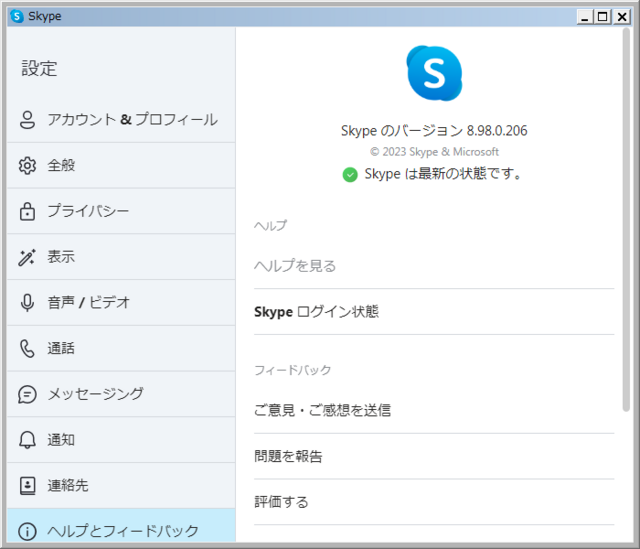Screen dimensions: 640x549
Task: Select ヘルプとフィードバック in the sidebar
Action: pos(121,526)
